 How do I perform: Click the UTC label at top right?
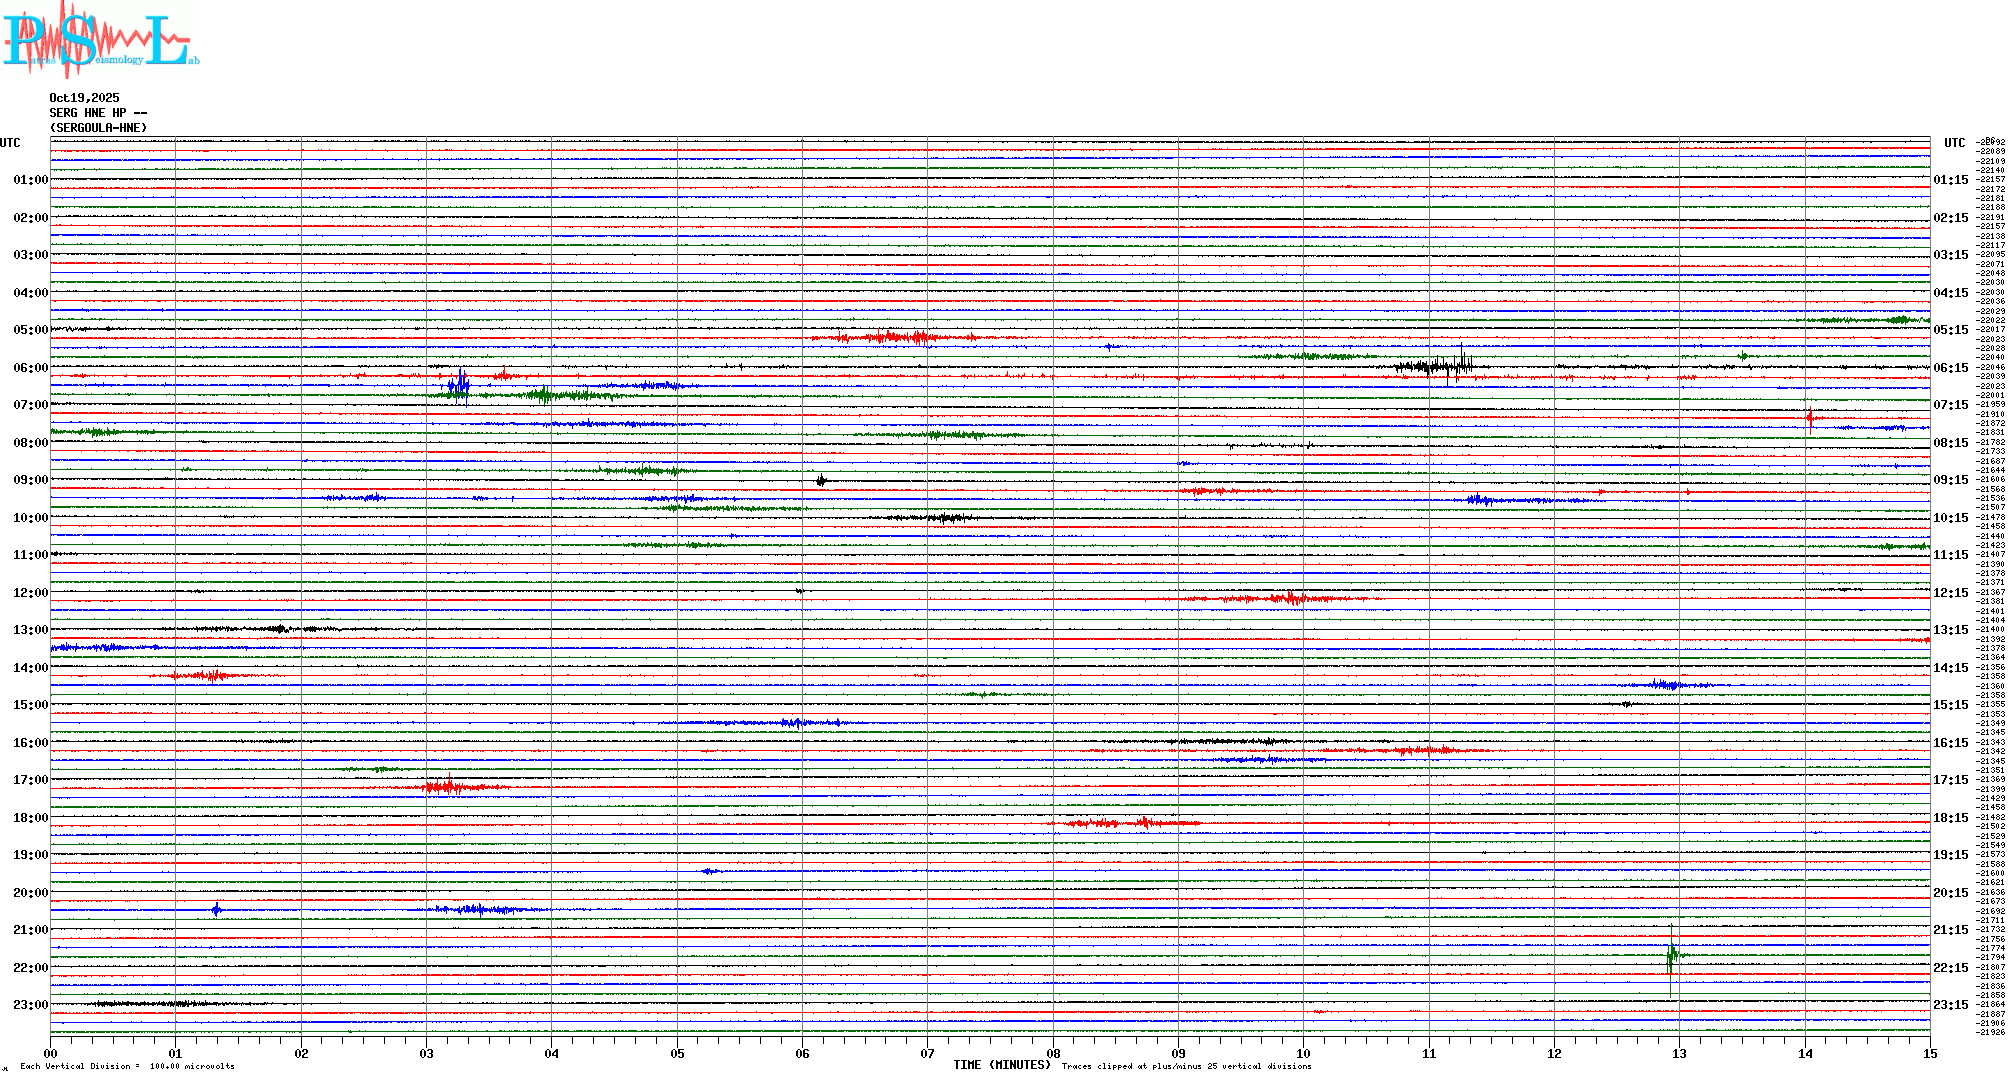(1954, 143)
